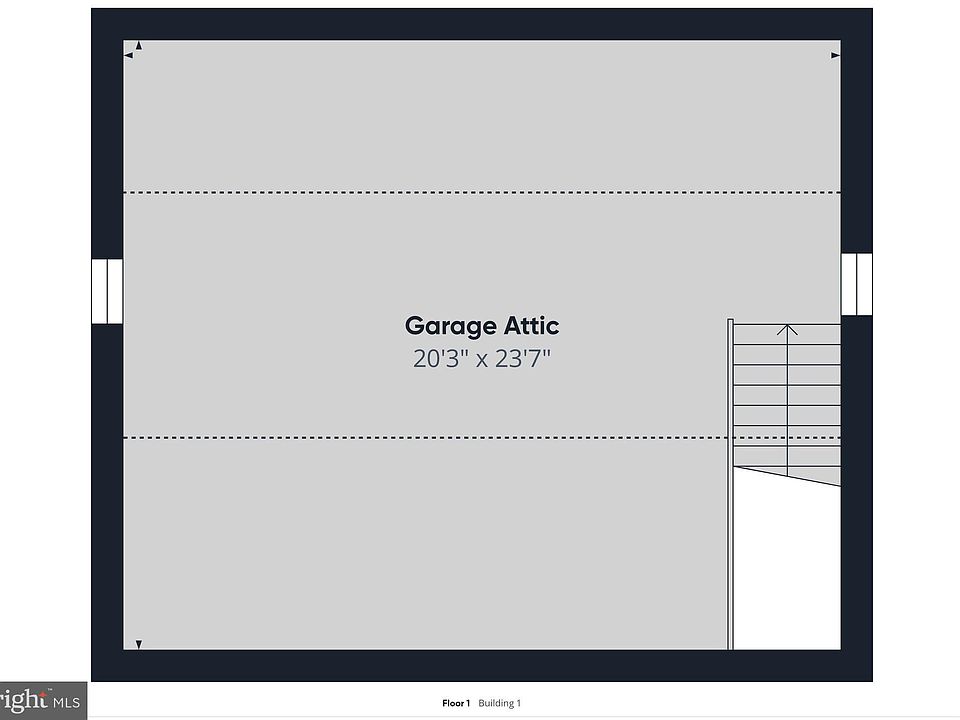Select the left wall window symbol
This screenshot has width=960, height=720.
pos(107,291)
